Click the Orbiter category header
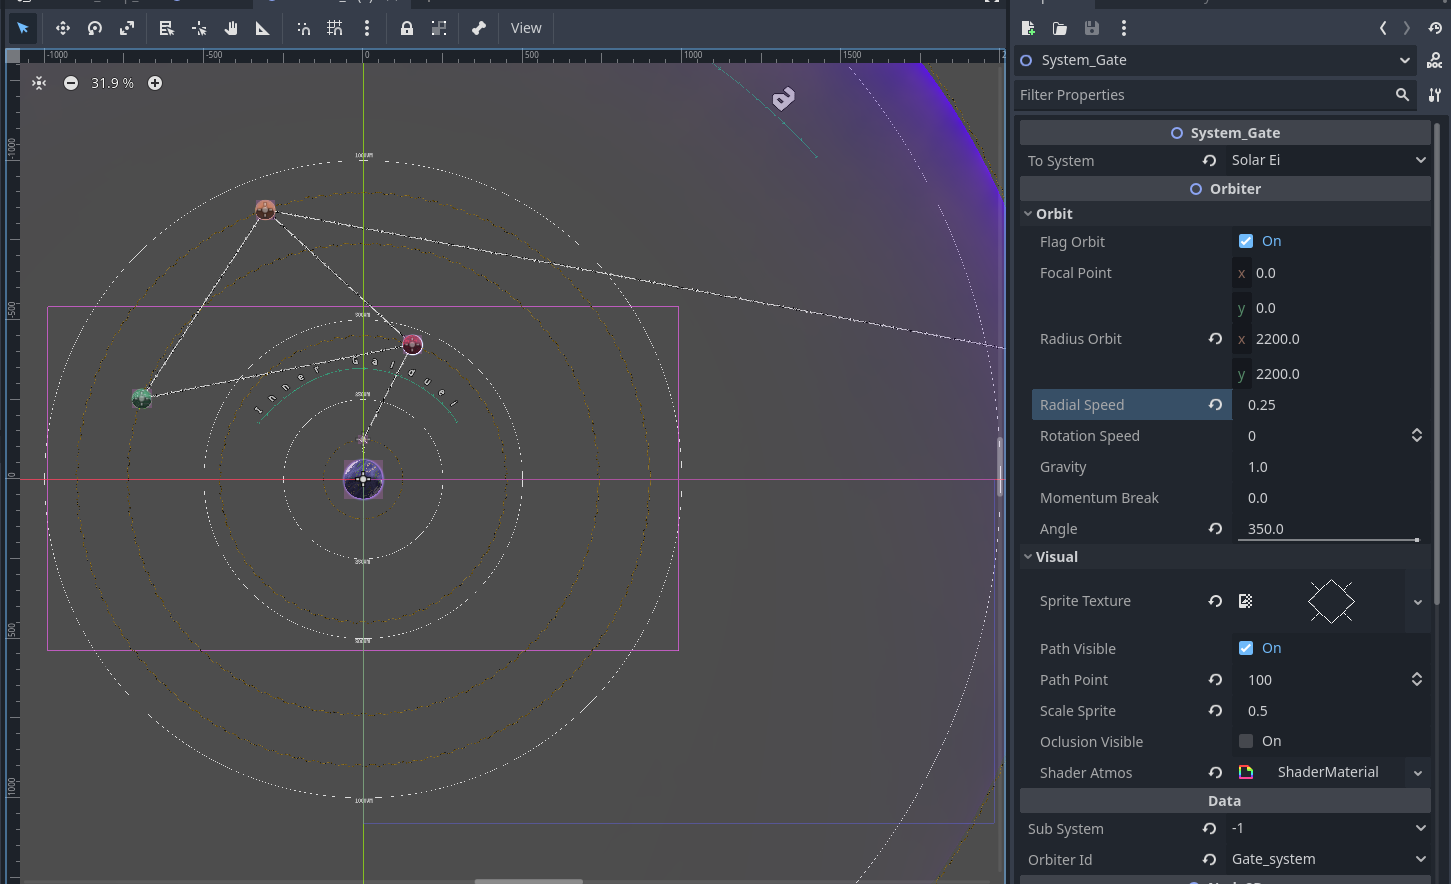 1225,189
